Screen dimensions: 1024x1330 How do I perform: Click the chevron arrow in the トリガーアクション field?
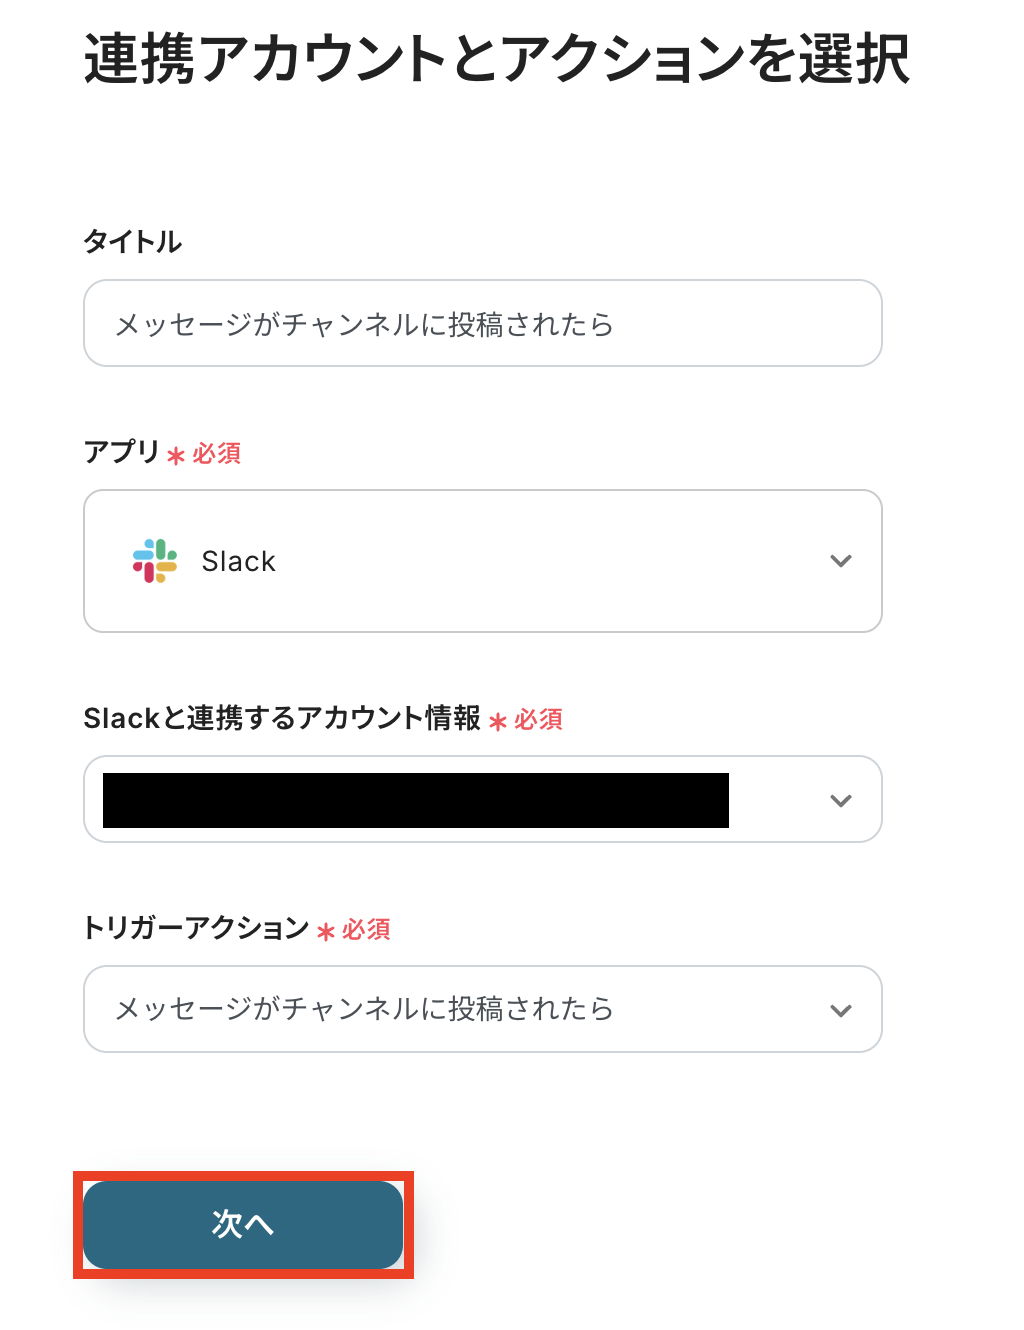point(841,1010)
